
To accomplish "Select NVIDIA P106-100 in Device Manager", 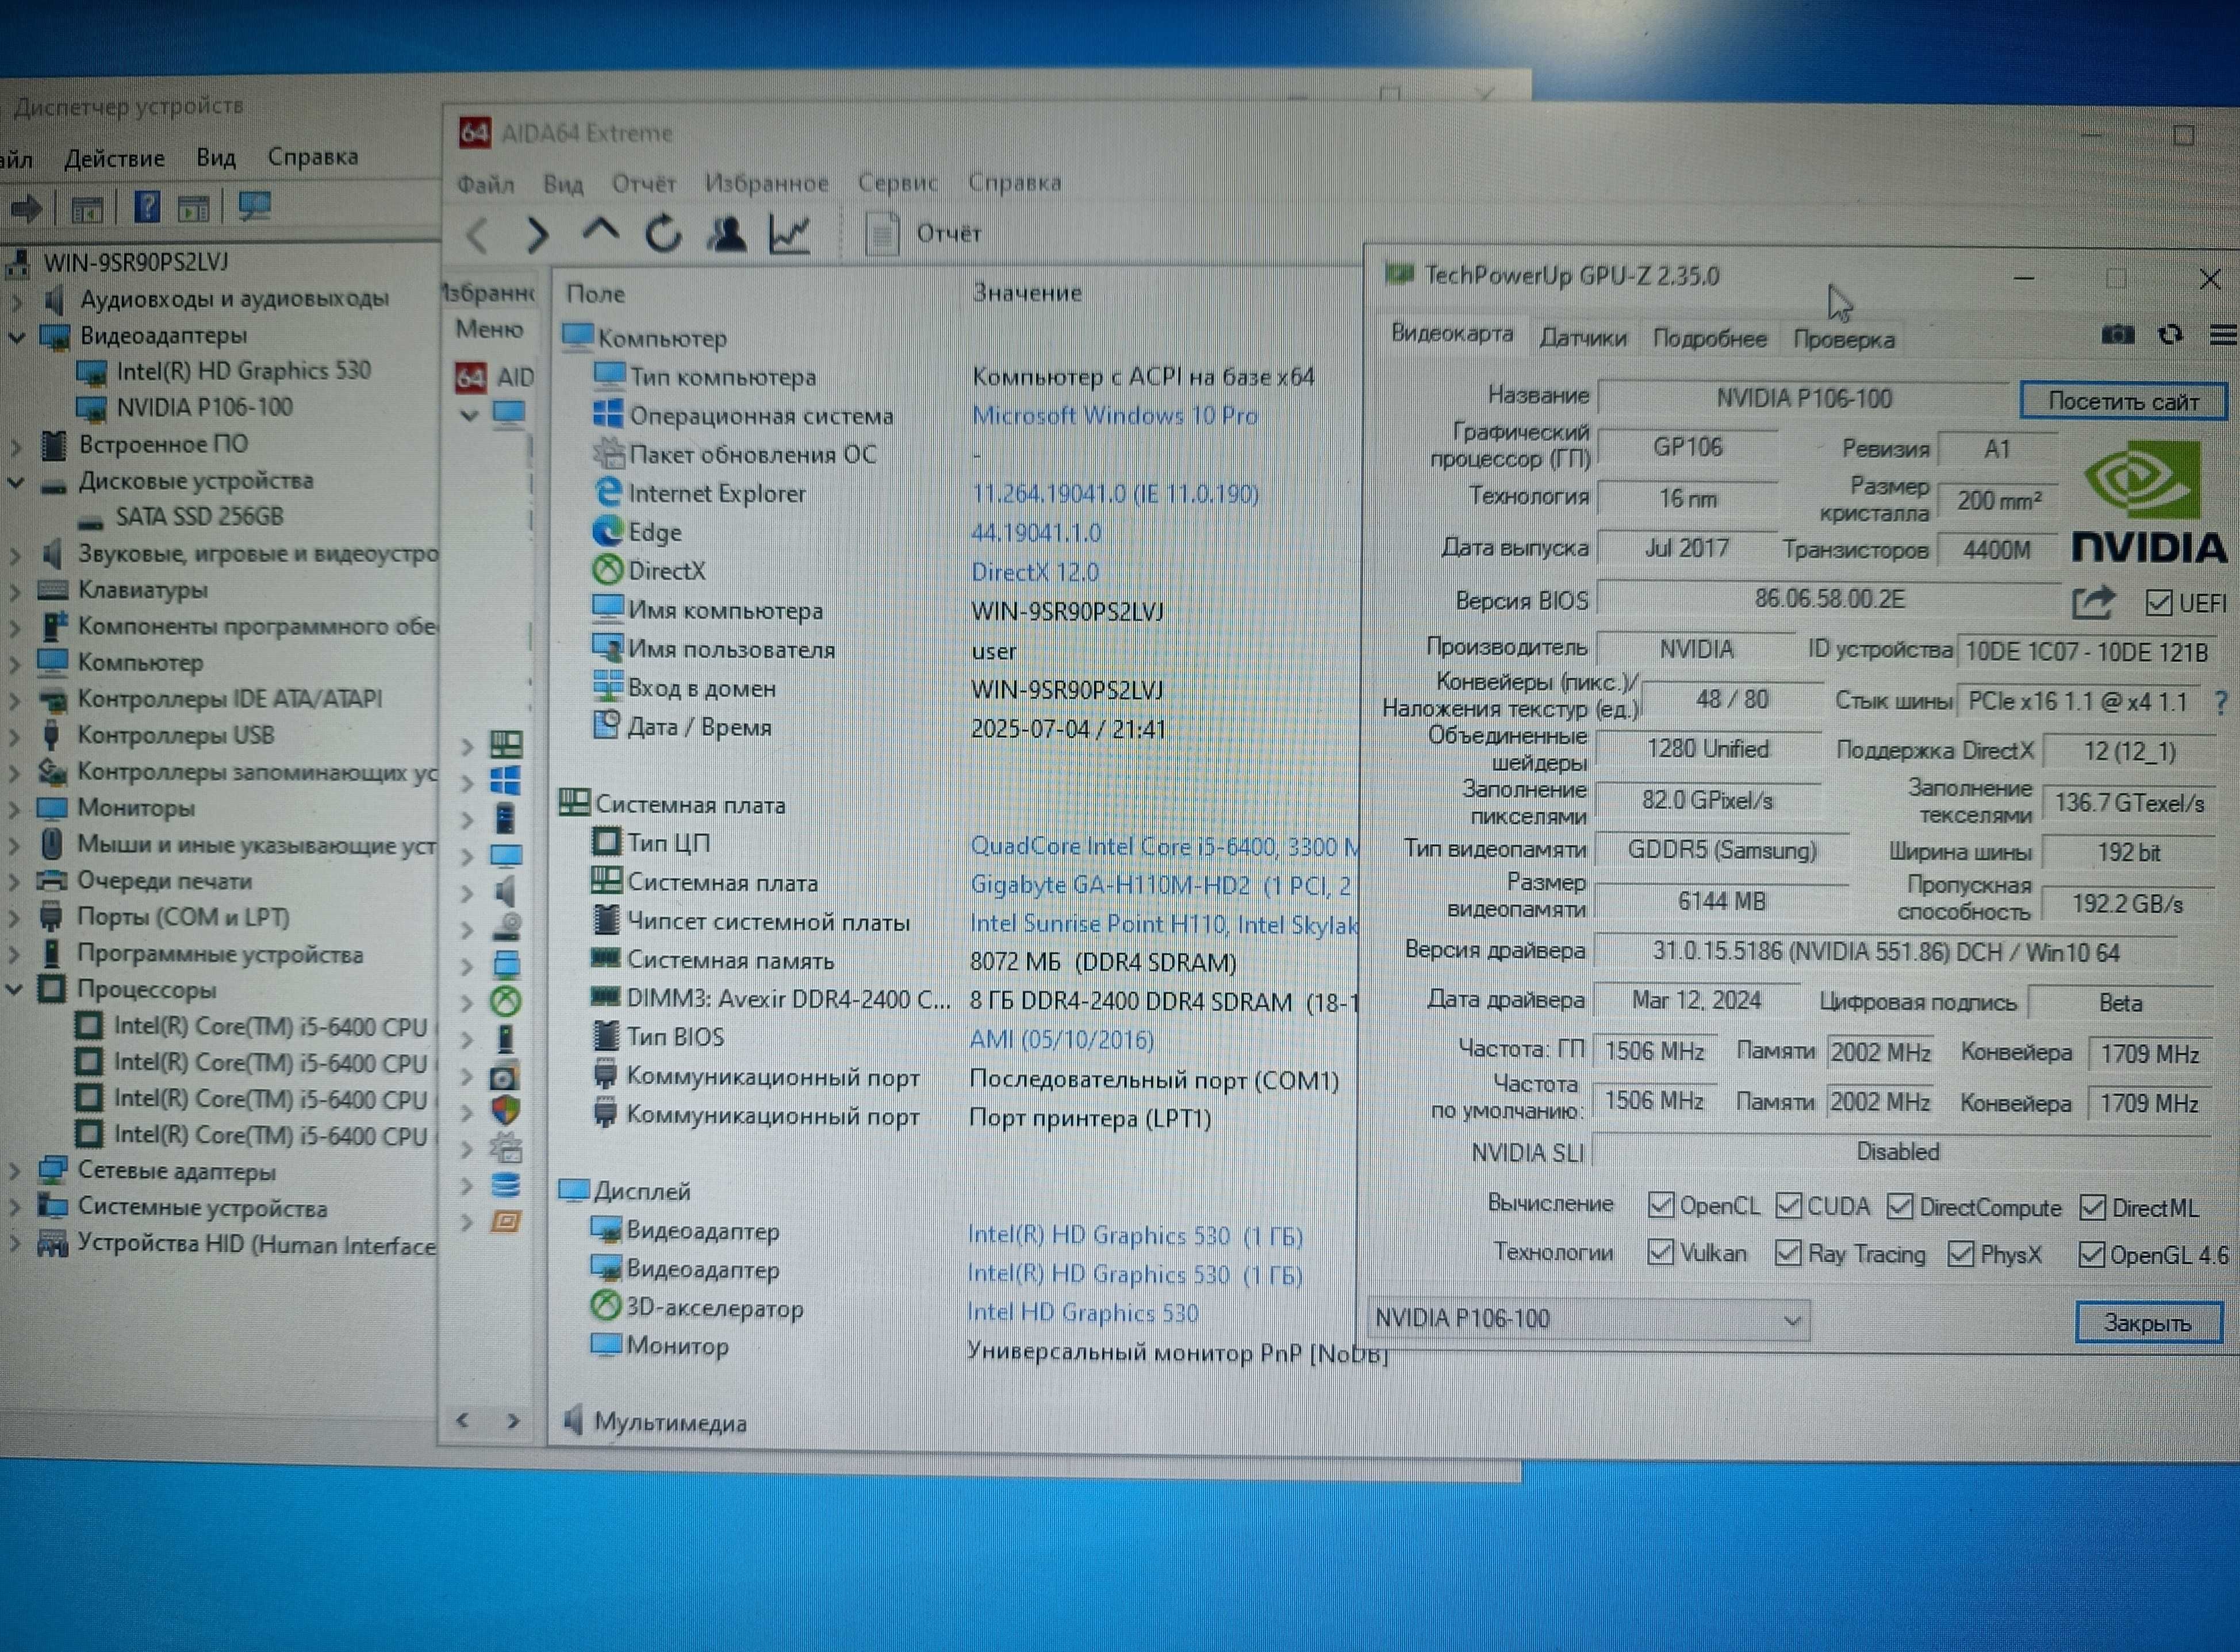I will point(204,408).
